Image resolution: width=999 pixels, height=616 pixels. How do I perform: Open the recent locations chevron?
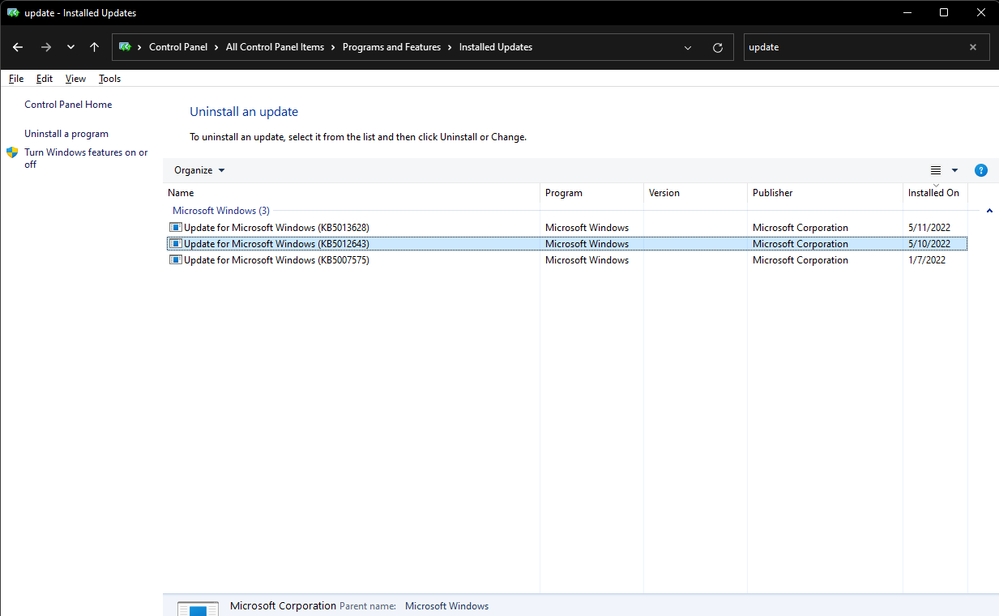(x=71, y=47)
